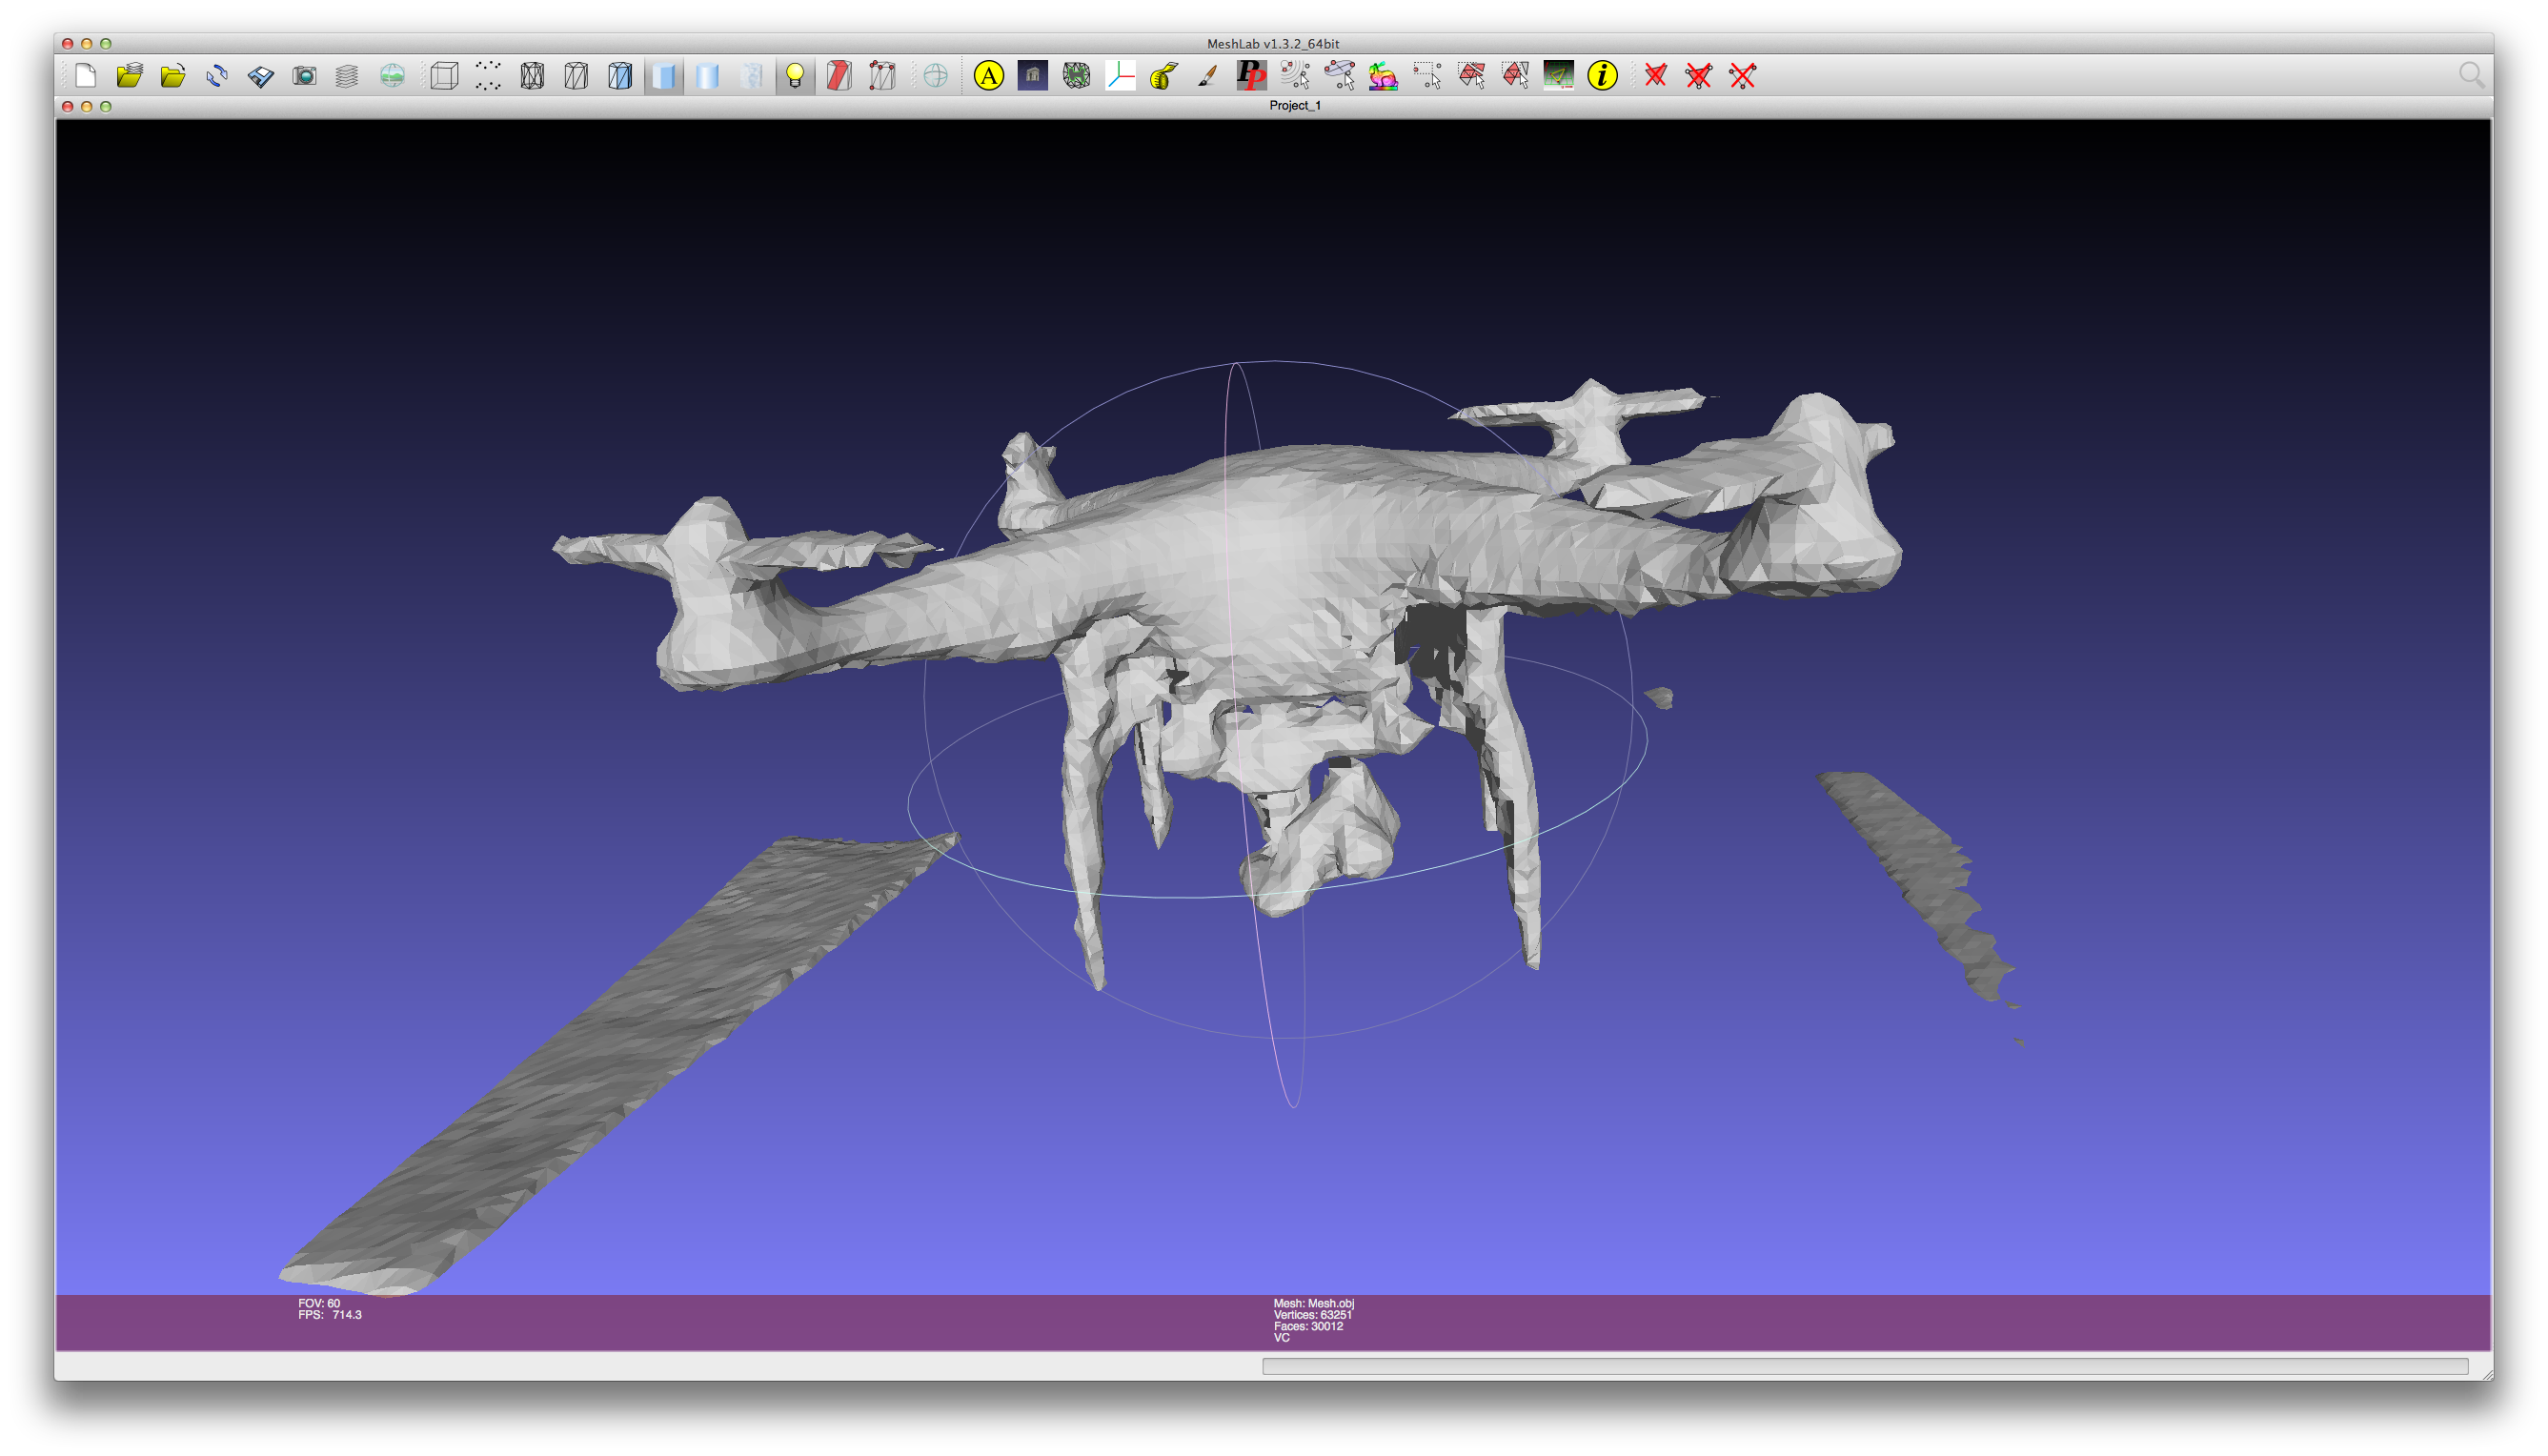Import a mesh into the current project

click(175, 76)
